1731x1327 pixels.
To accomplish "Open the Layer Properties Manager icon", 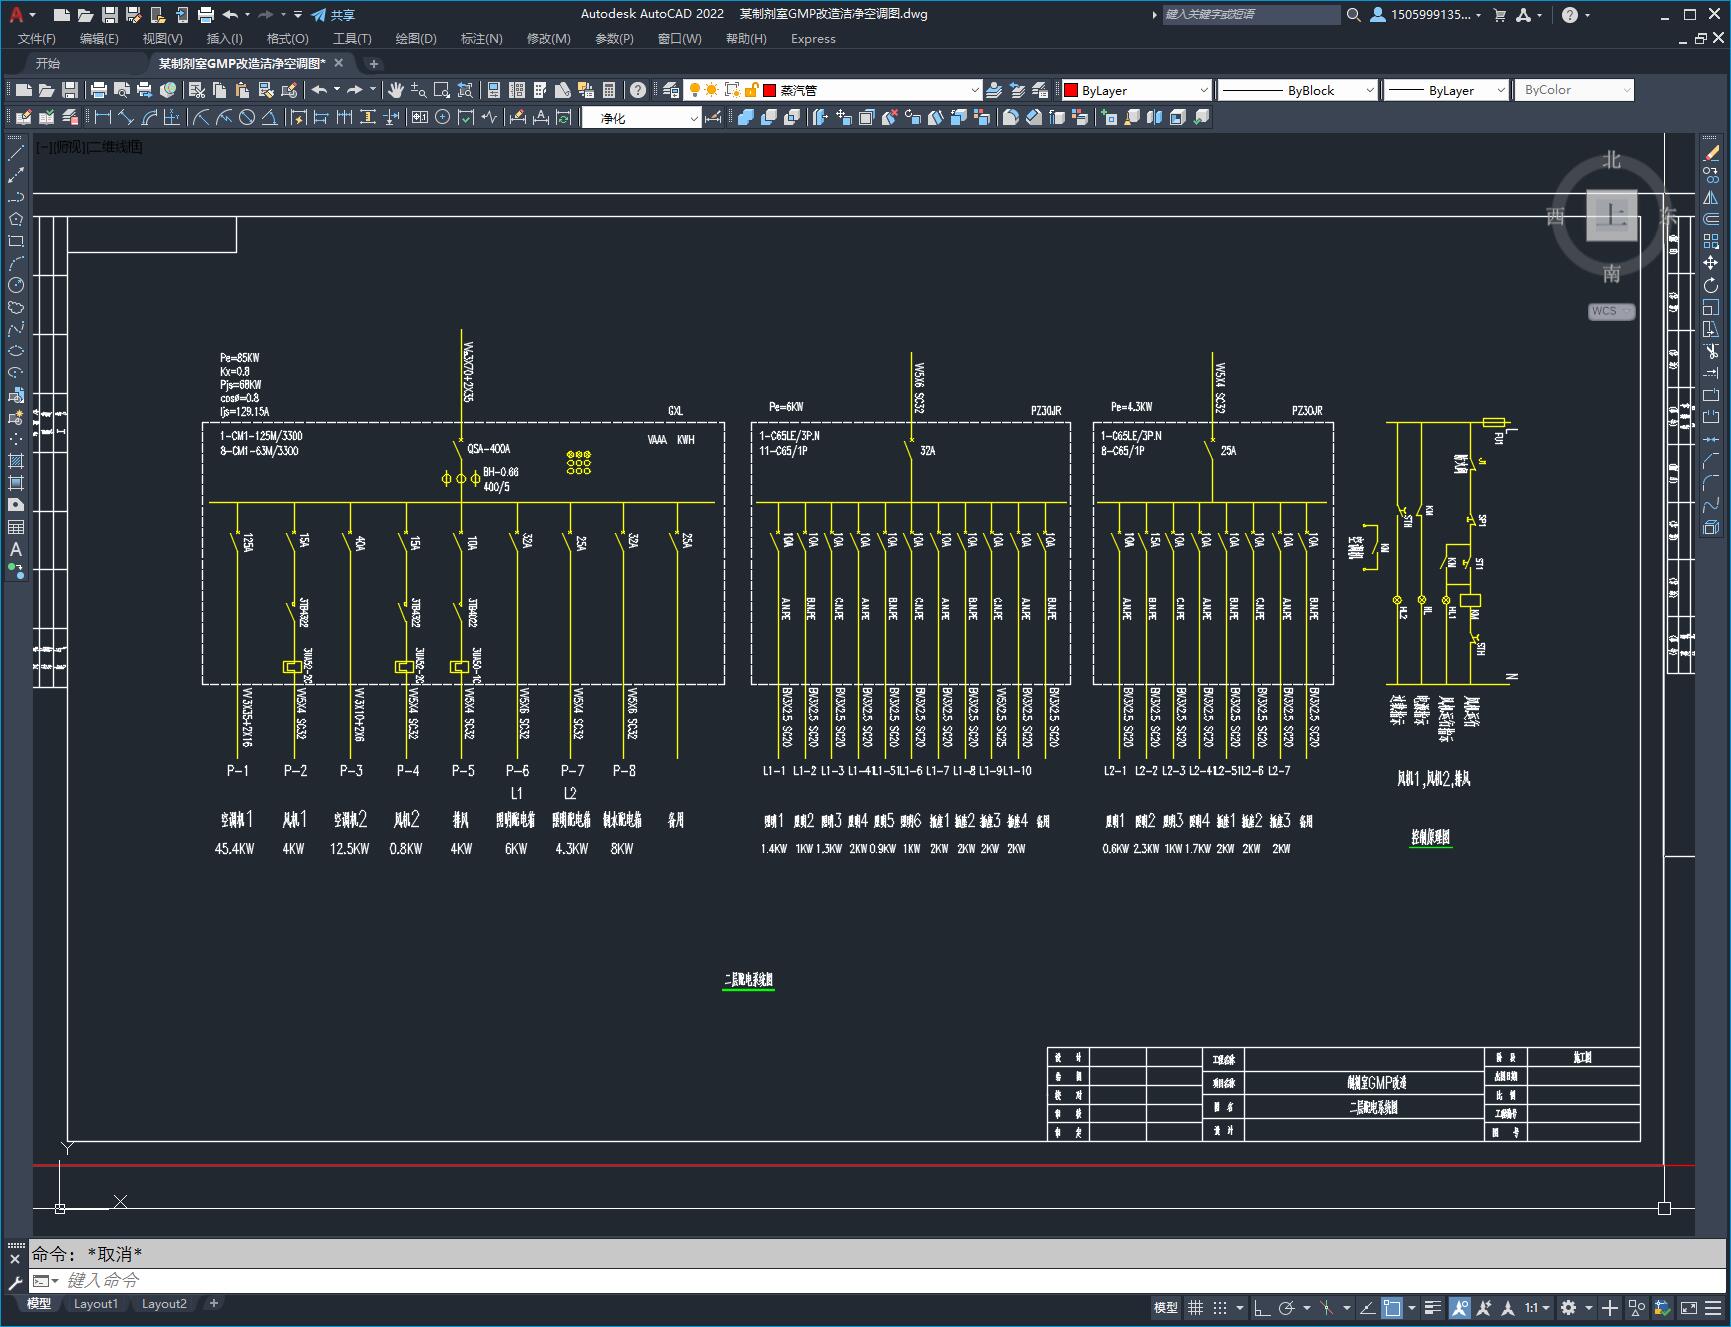I will tap(671, 90).
